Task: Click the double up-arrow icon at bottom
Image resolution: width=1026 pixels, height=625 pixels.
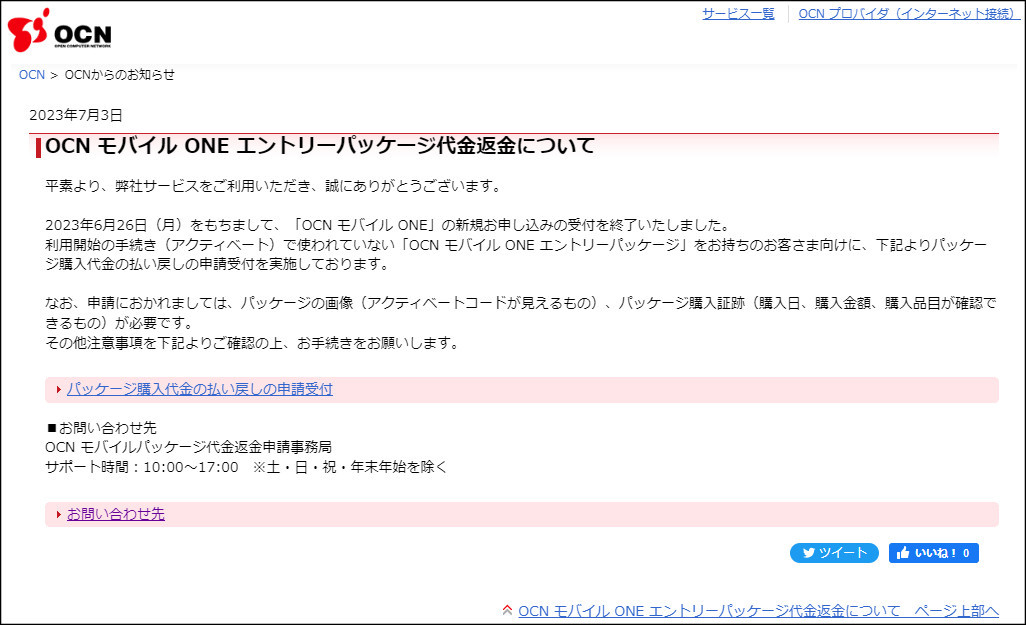Action: (507, 611)
